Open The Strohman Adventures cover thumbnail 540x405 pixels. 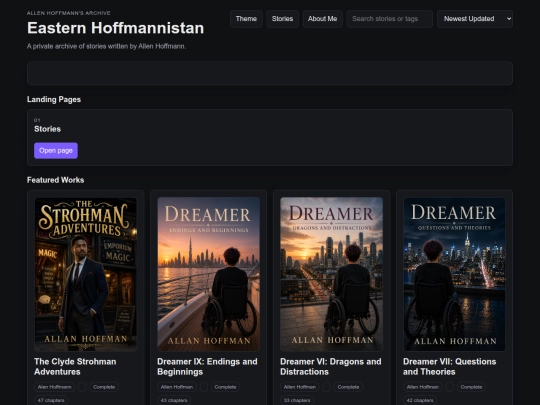pyautogui.click(x=86, y=274)
